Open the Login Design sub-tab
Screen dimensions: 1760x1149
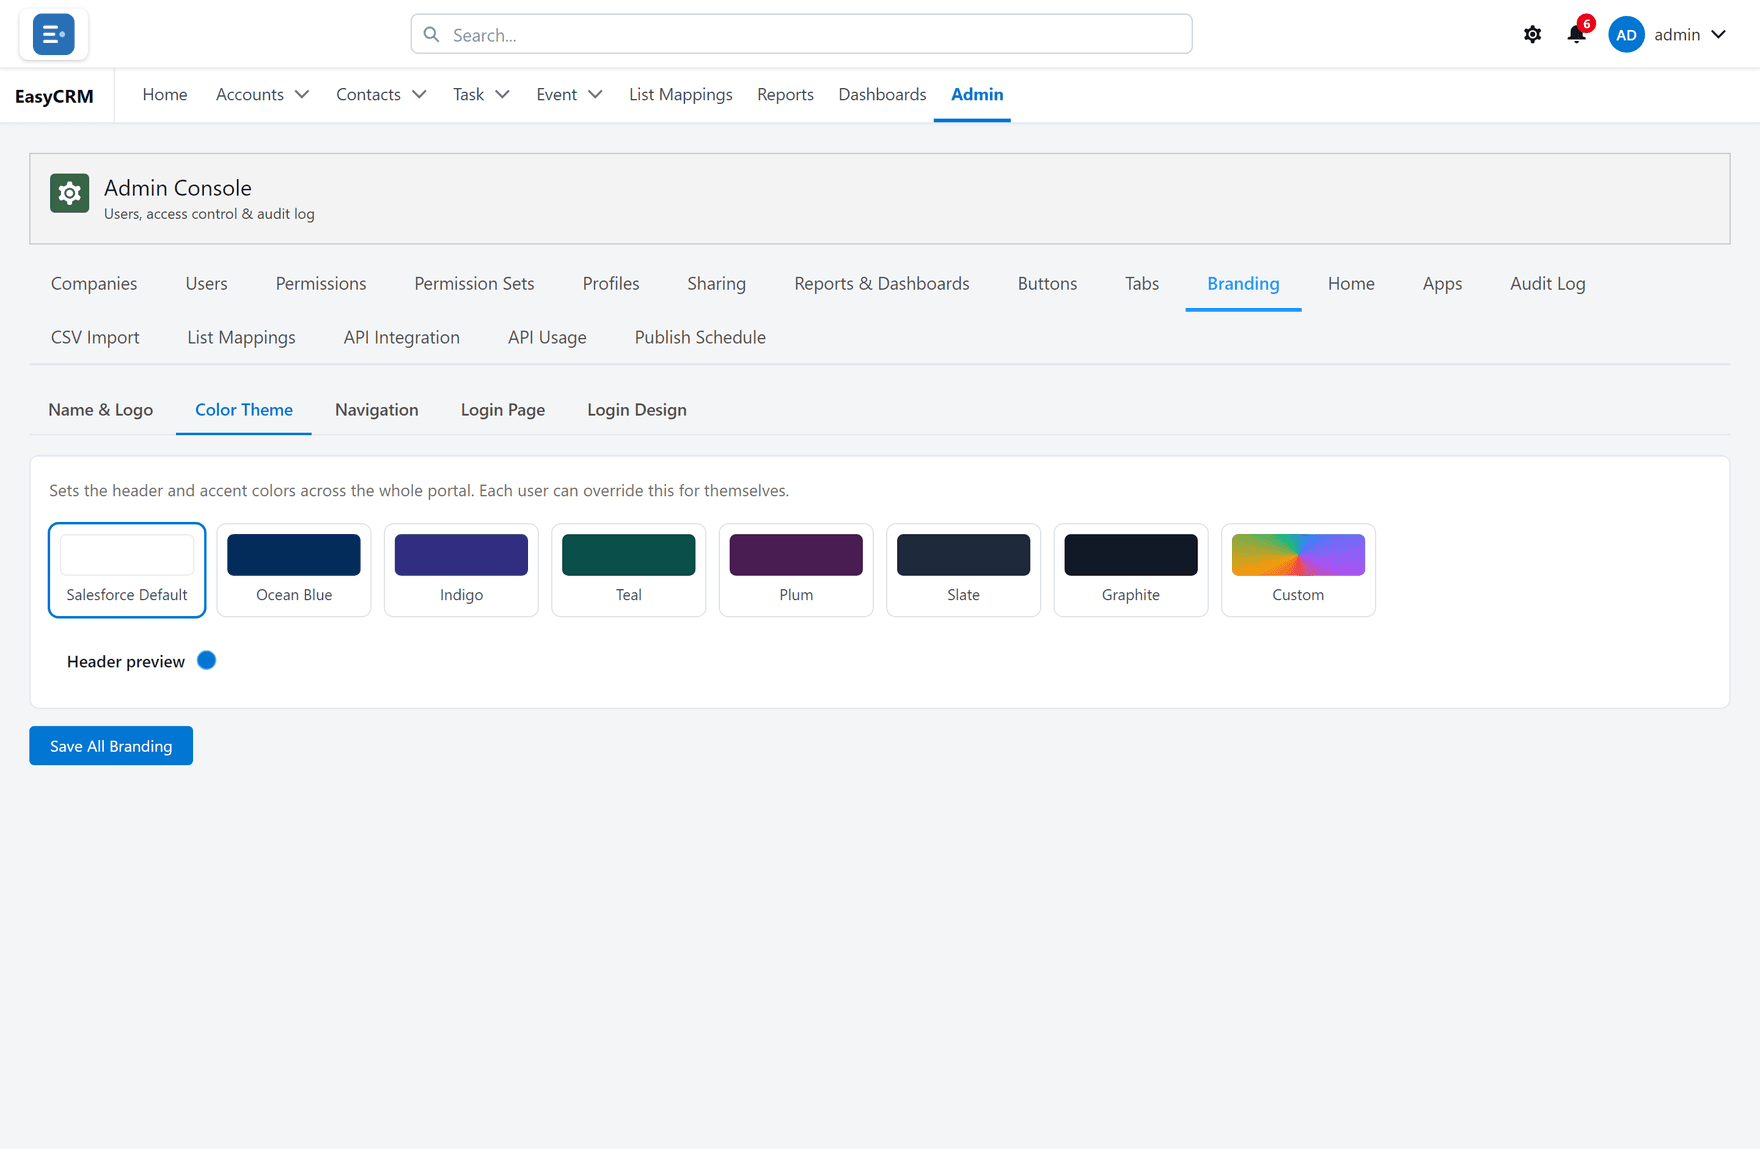pyautogui.click(x=637, y=410)
